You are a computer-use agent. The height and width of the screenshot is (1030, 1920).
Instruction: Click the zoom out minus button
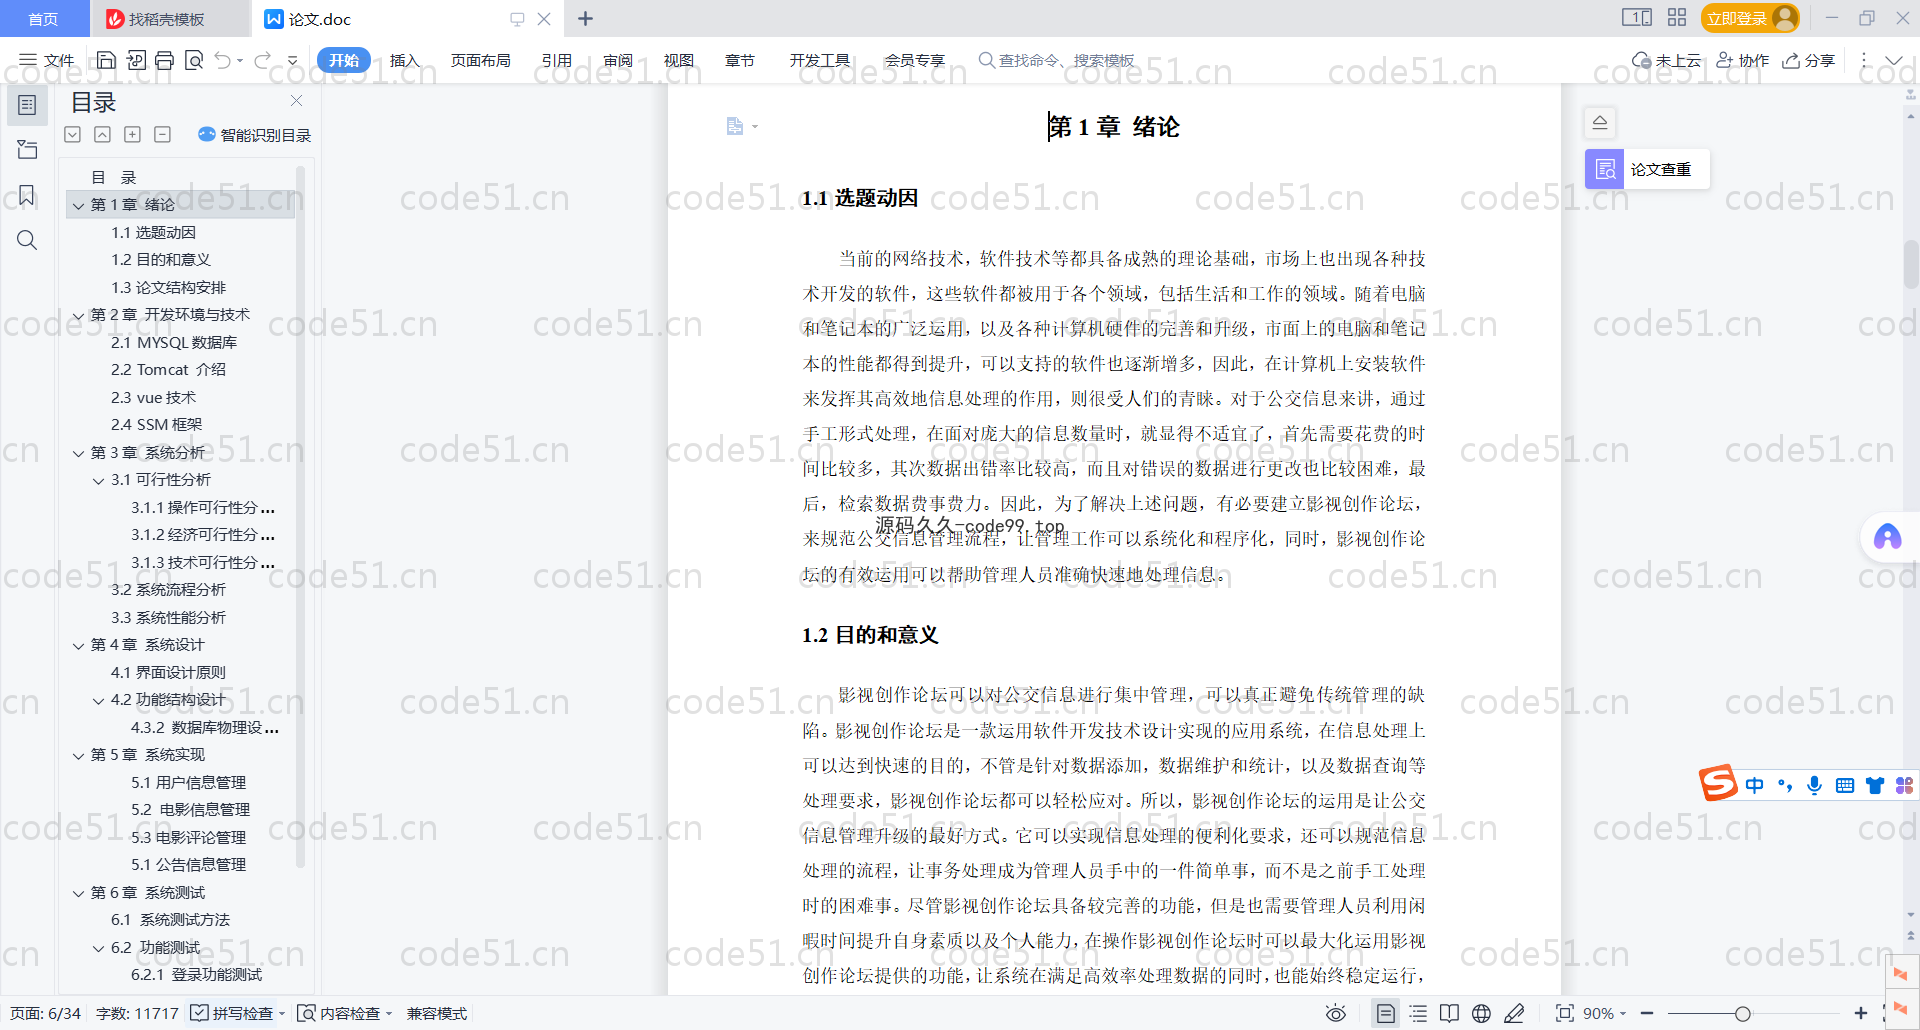1647,1013
